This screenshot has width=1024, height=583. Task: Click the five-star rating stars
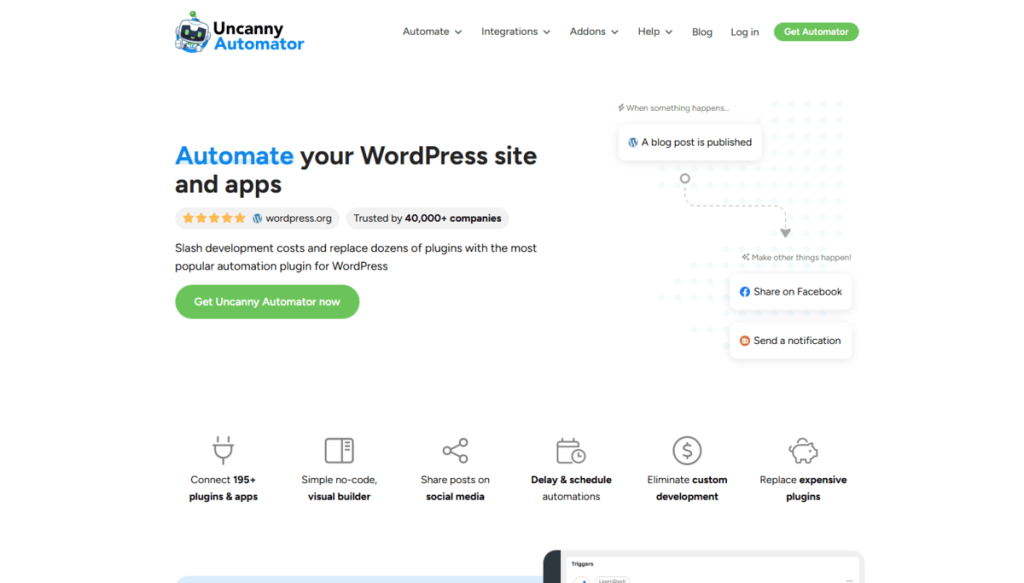214,218
